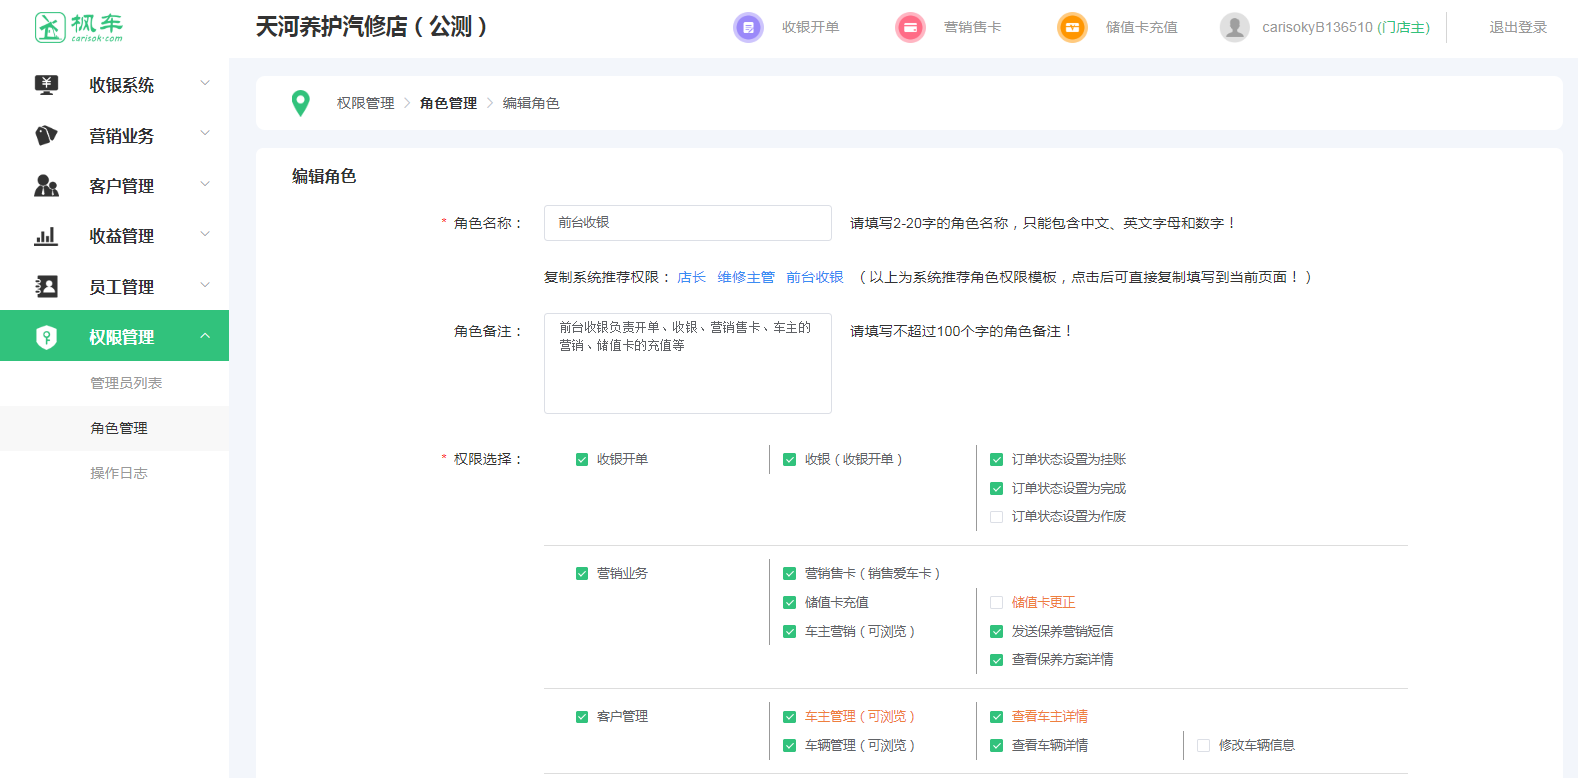1578x778 pixels.
Task: Click the 员工管理 contact book icon
Action: pos(46,287)
